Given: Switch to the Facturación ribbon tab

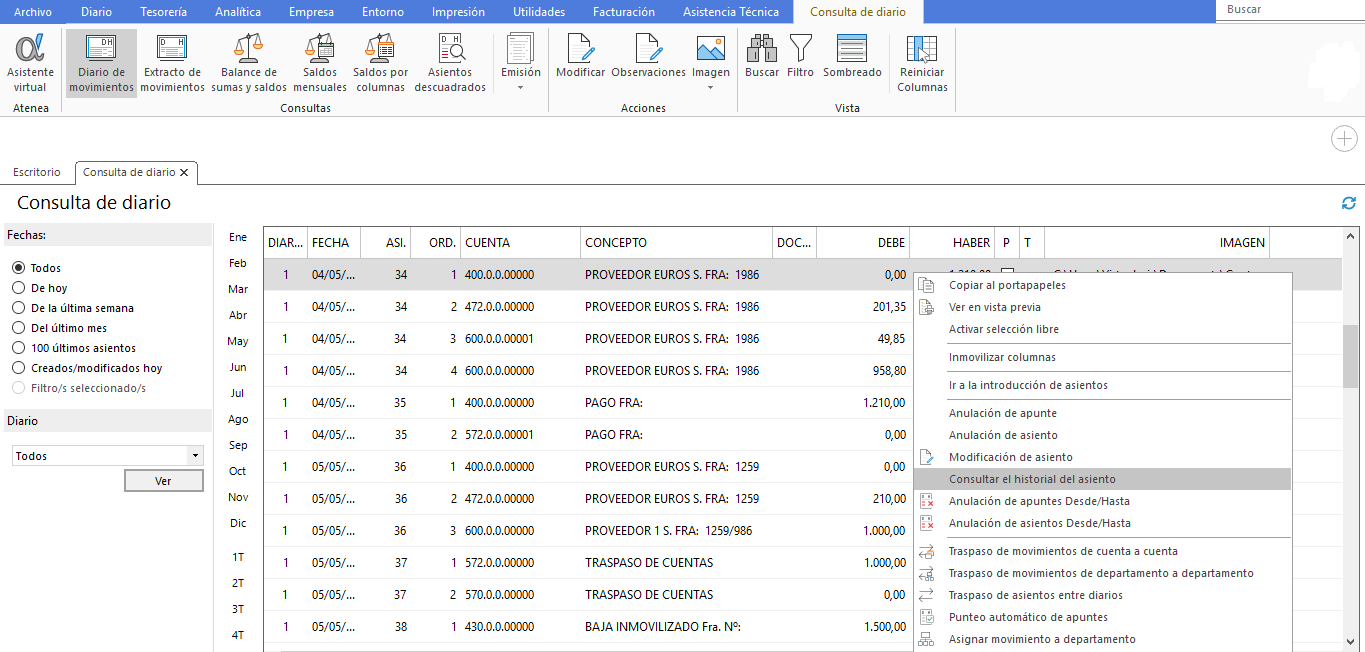Looking at the screenshot, I should click(x=623, y=12).
